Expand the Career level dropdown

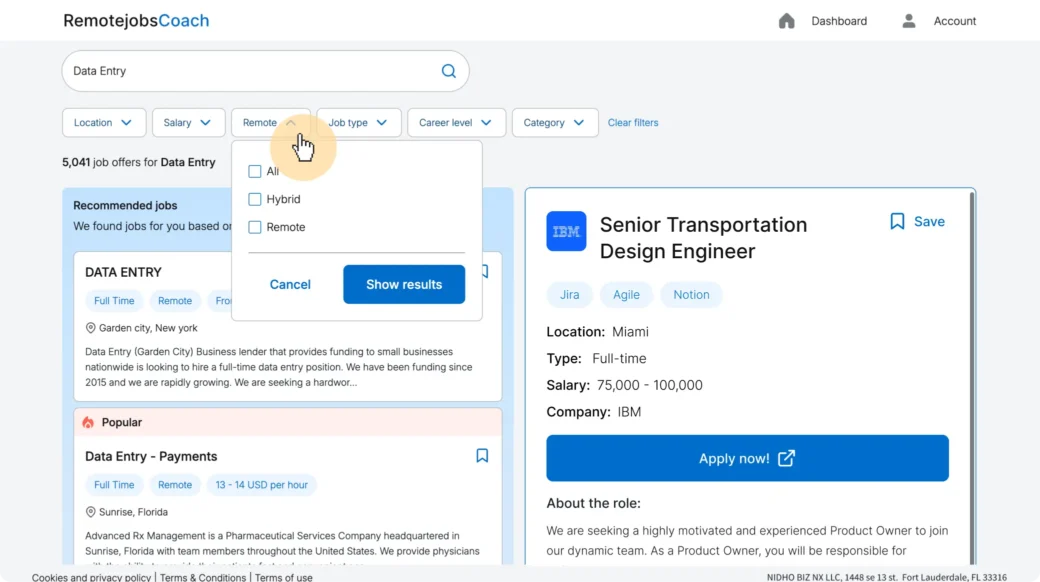click(456, 123)
